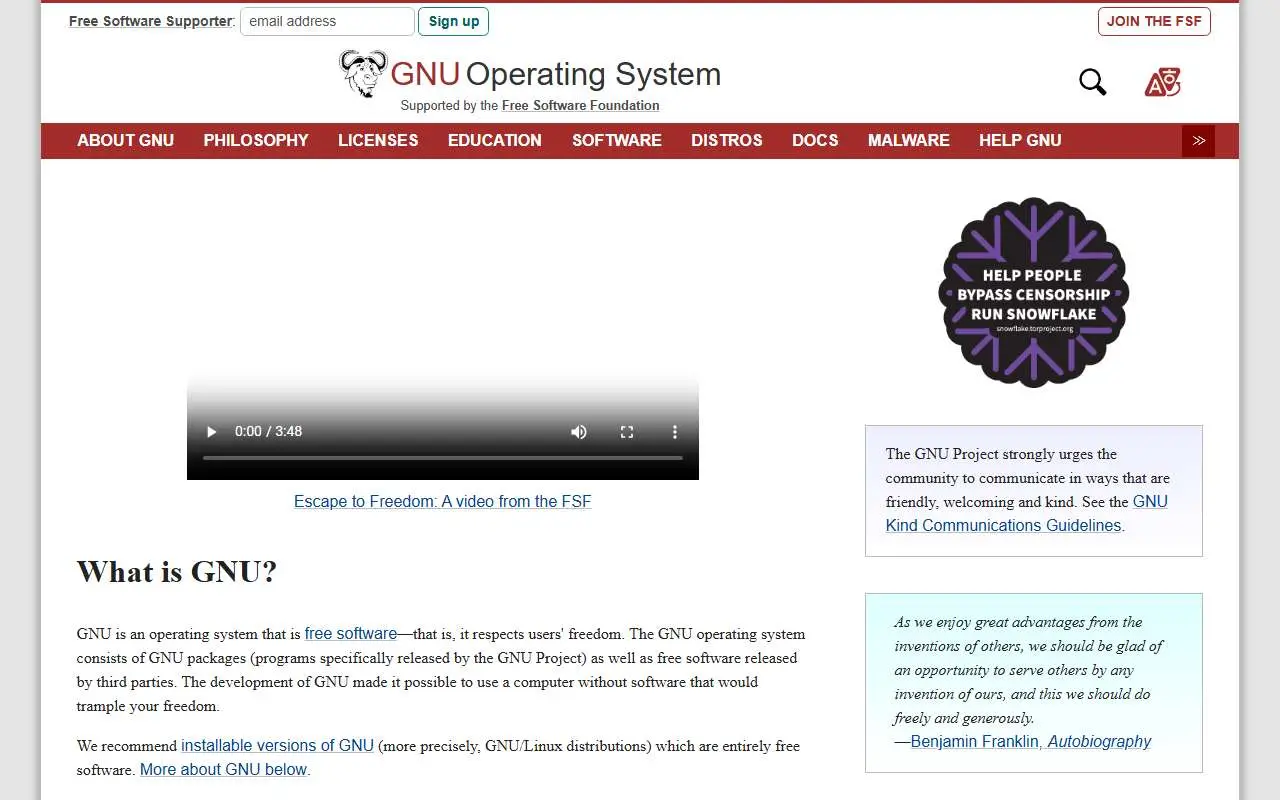Follow the free software link
The height and width of the screenshot is (800, 1280).
351,633
